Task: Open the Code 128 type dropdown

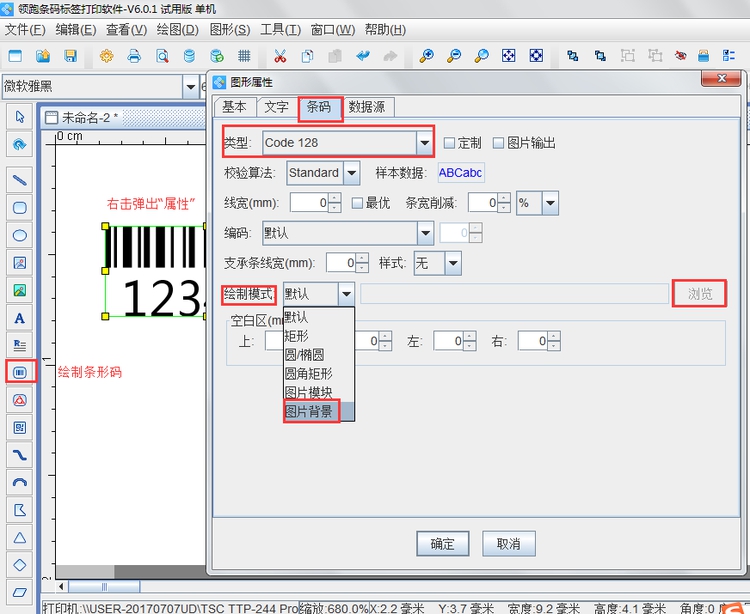Action: [x=424, y=143]
